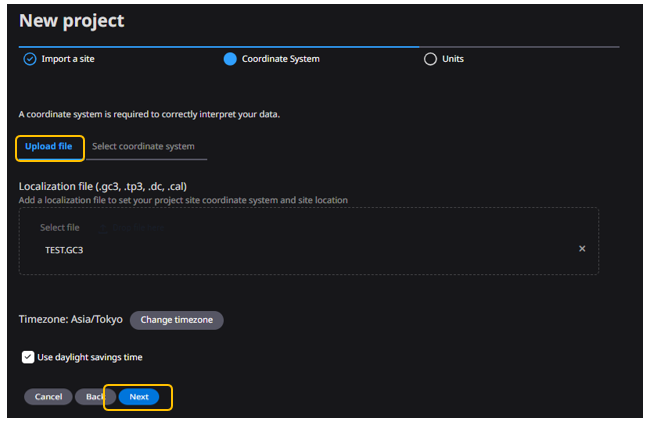Click the Select file area

60,228
